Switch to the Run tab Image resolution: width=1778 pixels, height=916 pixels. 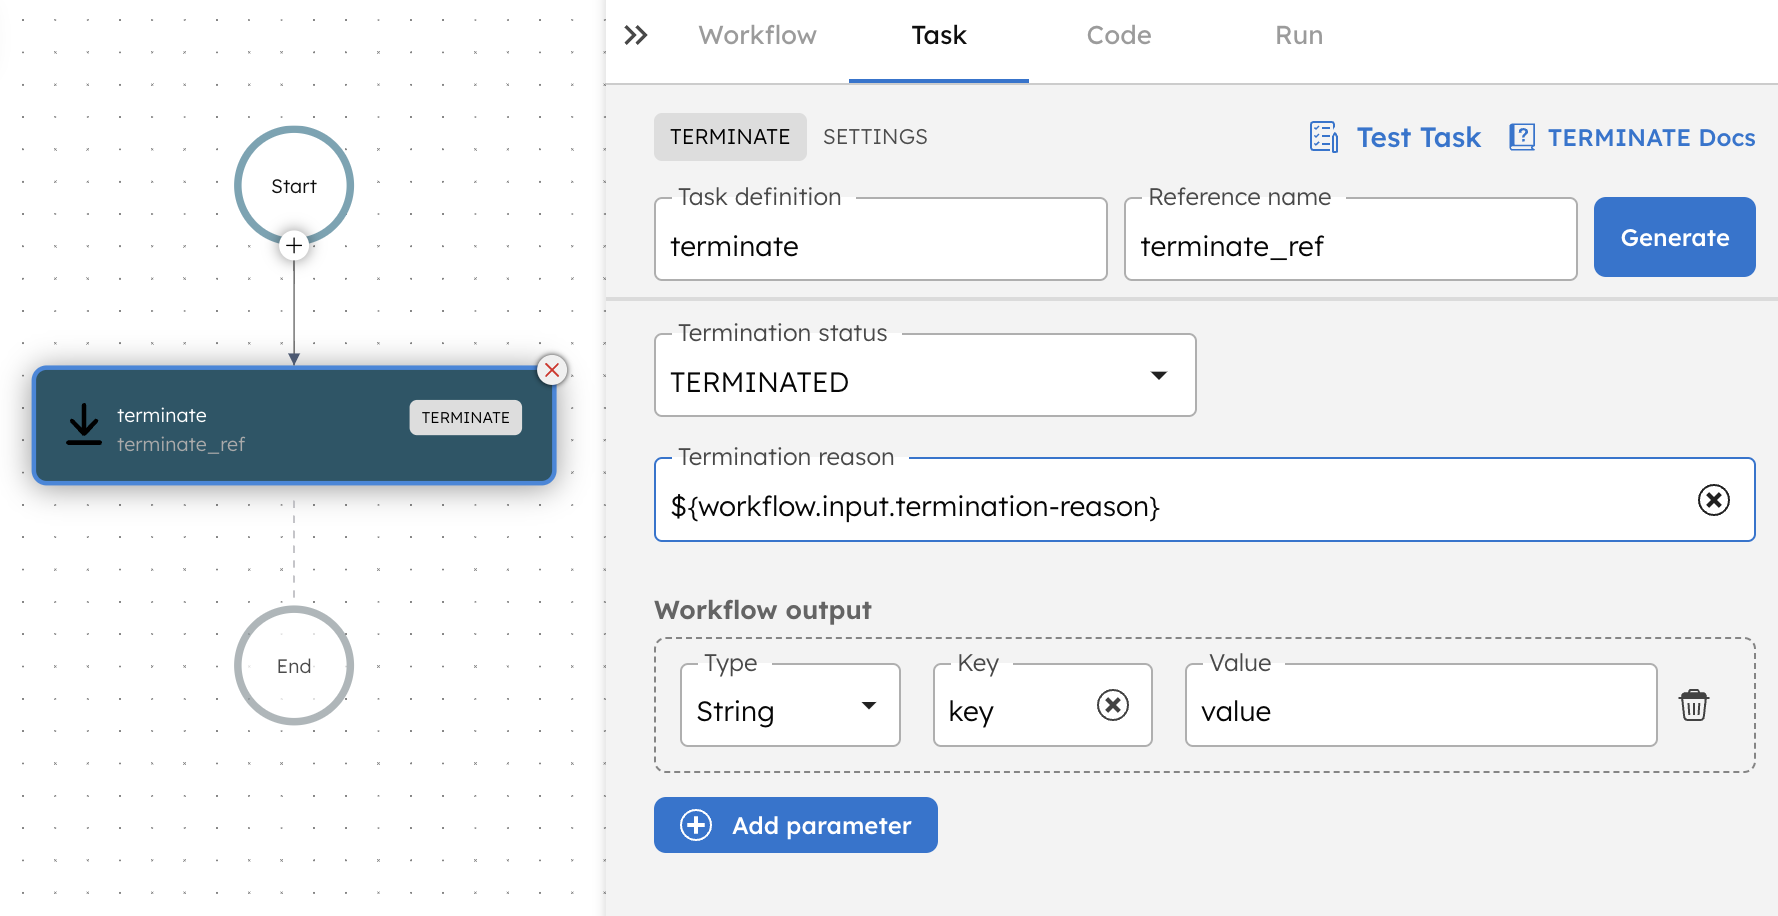click(1299, 36)
